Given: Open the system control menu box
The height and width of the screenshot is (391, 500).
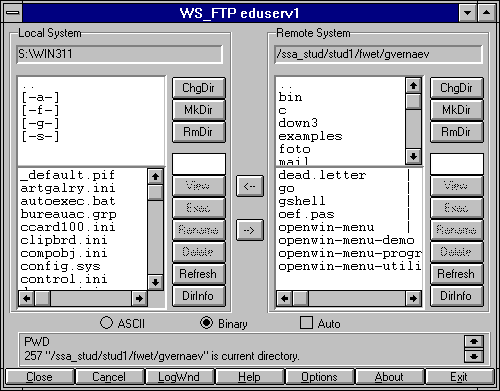Looking at the screenshot, I should click(x=13, y=13).
